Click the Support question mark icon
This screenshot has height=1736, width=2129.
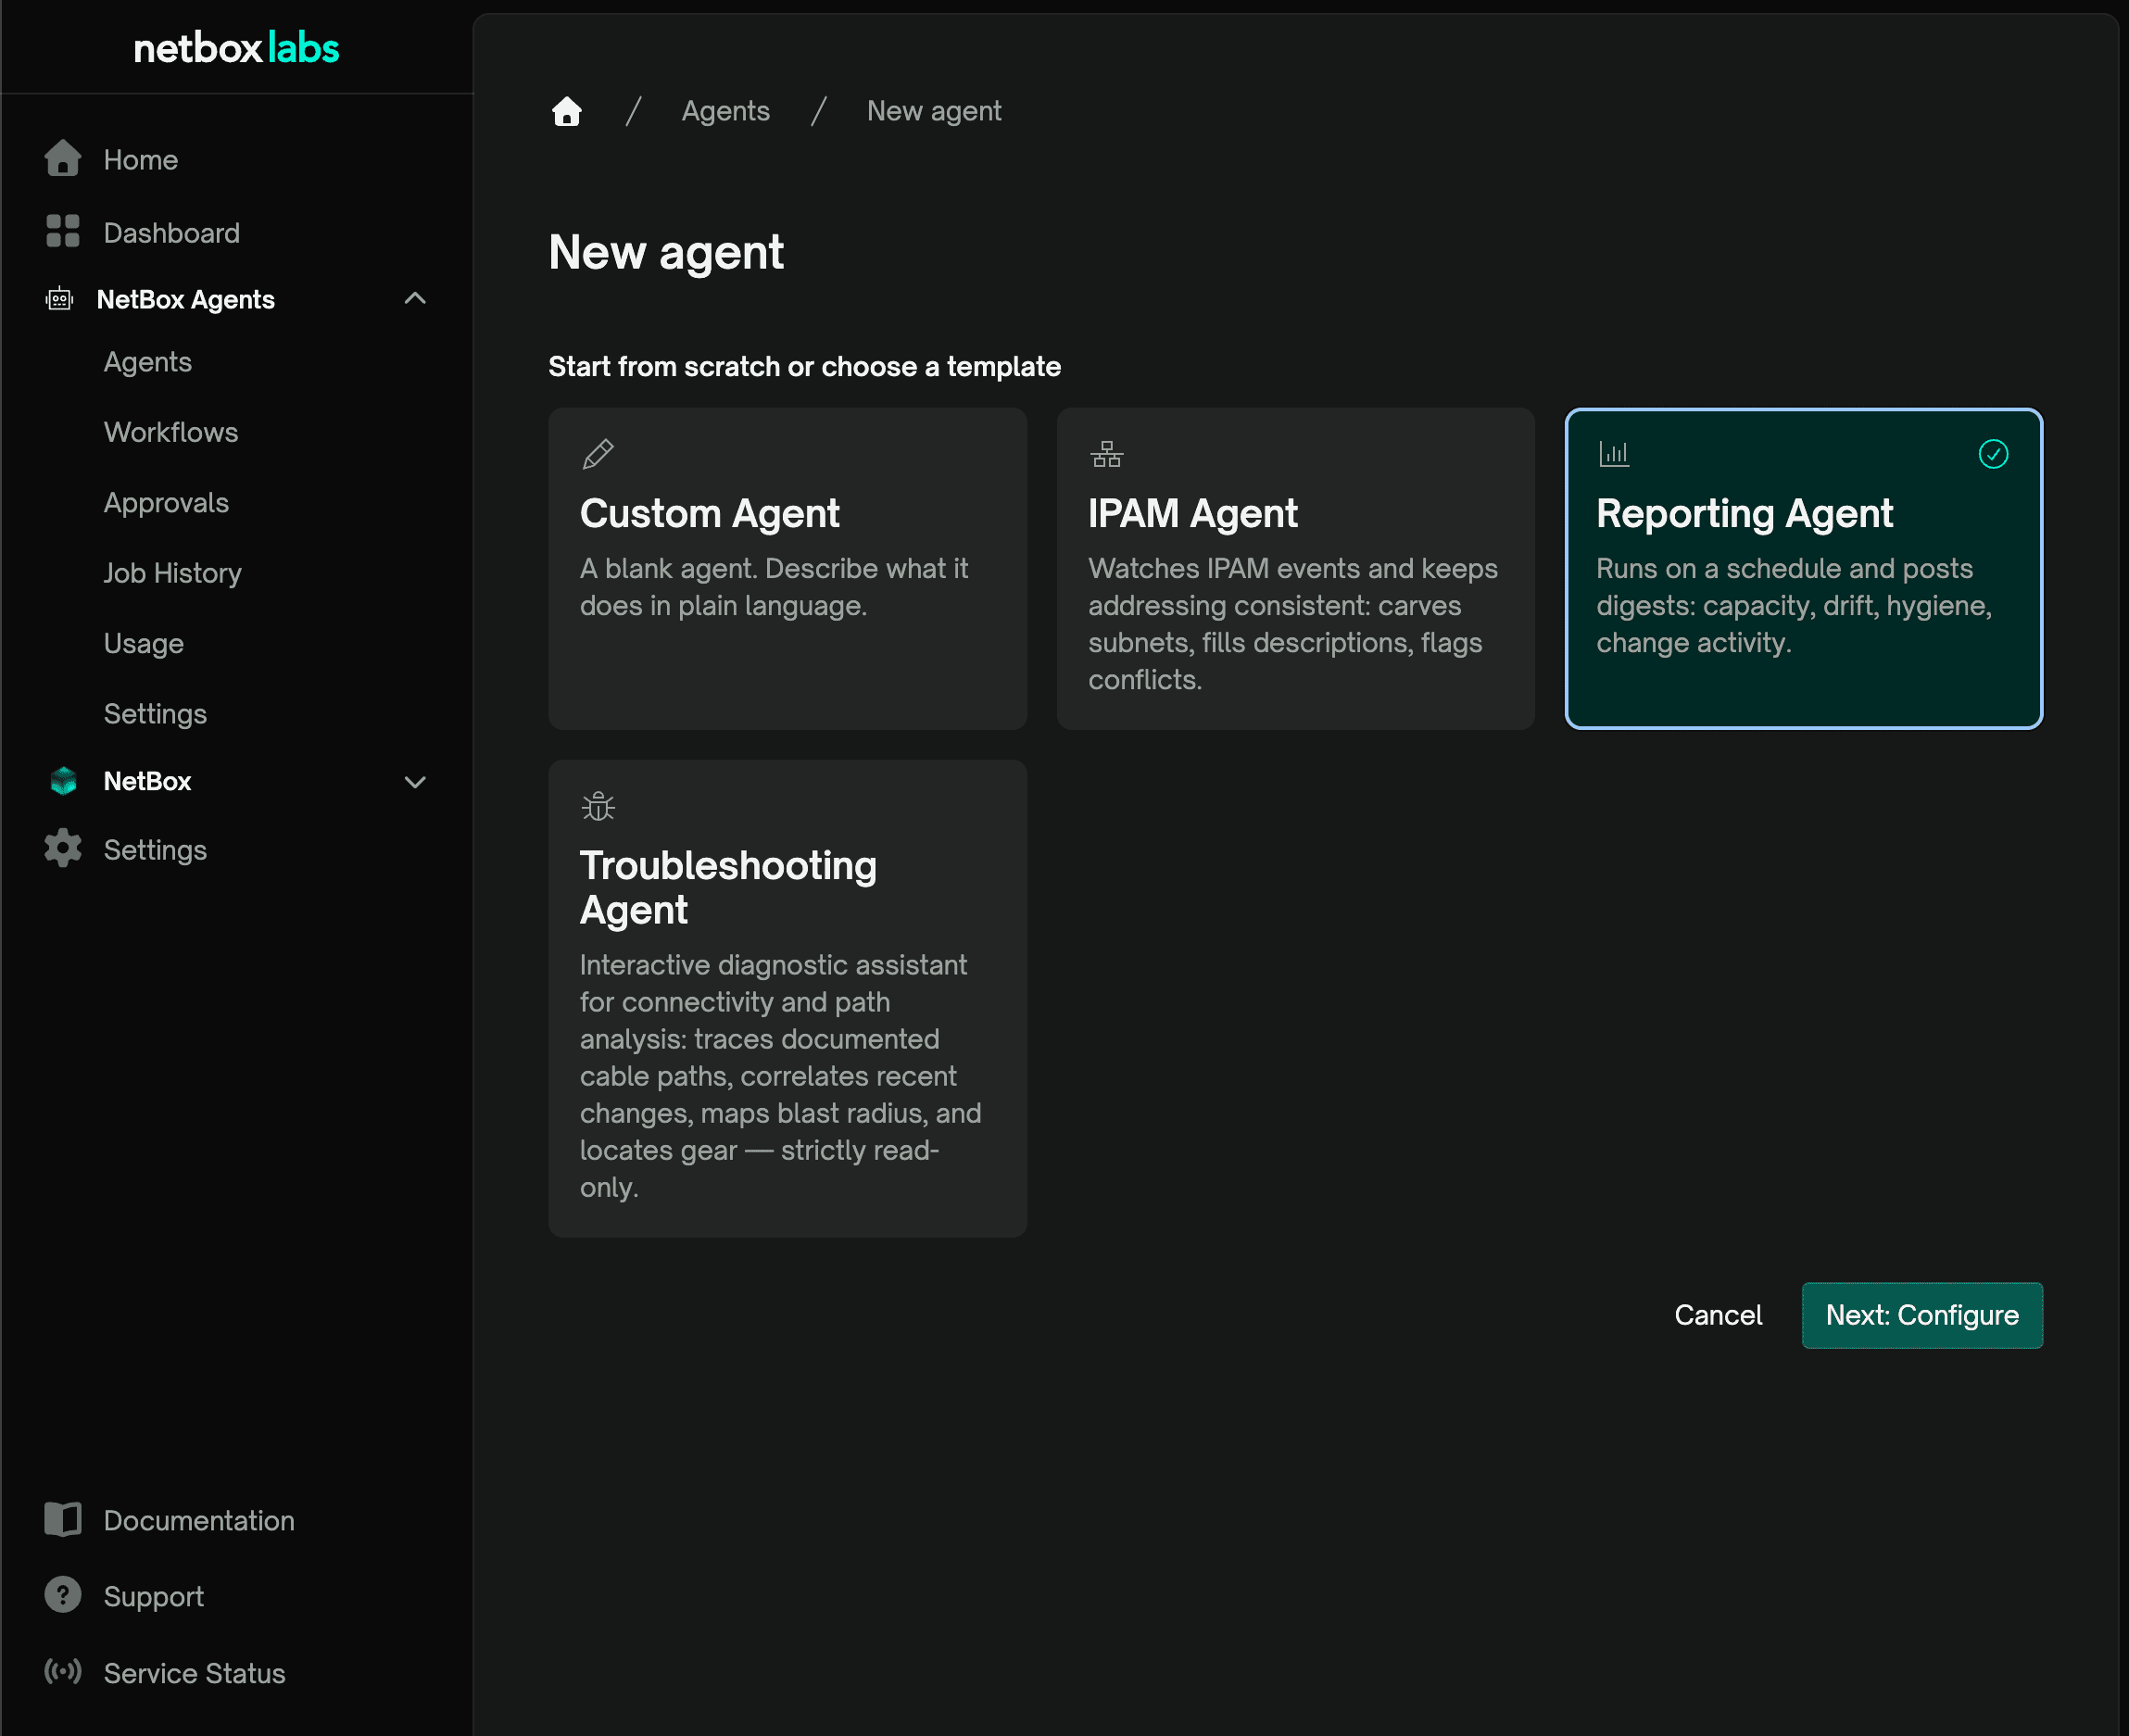pyautogui.click(x=63, y=1595)
